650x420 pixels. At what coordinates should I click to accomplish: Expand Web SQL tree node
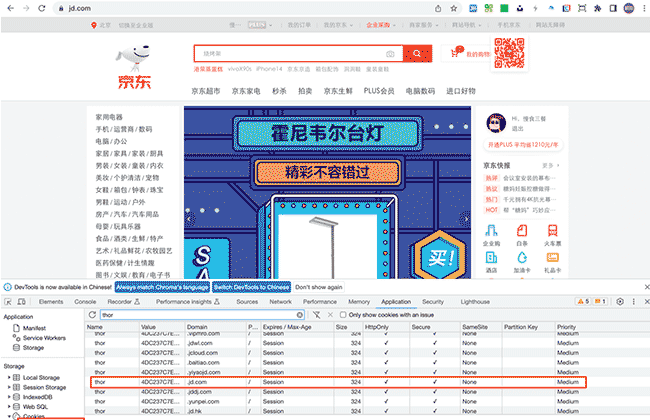point(9,407)
